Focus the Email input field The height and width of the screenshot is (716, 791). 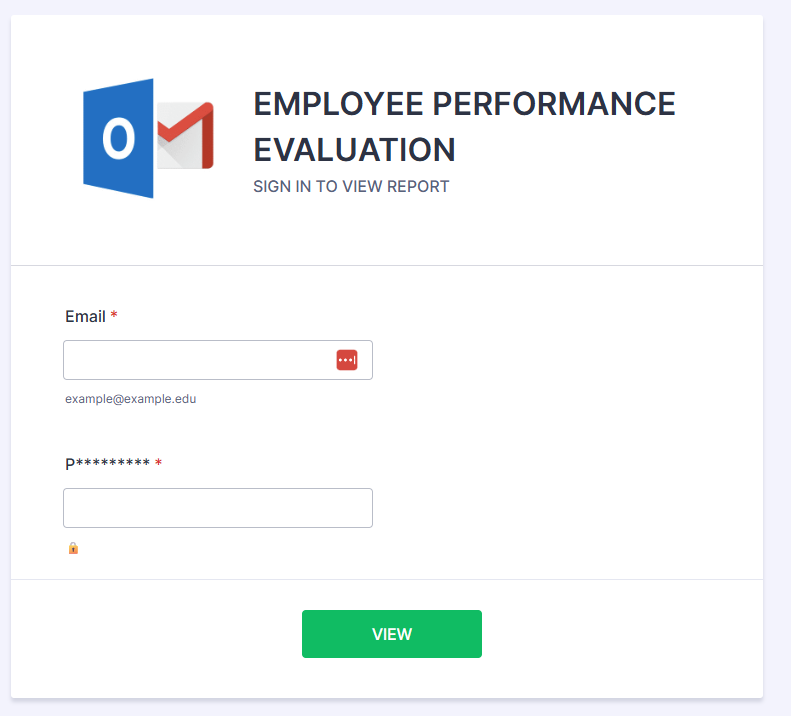coord(195,360)
